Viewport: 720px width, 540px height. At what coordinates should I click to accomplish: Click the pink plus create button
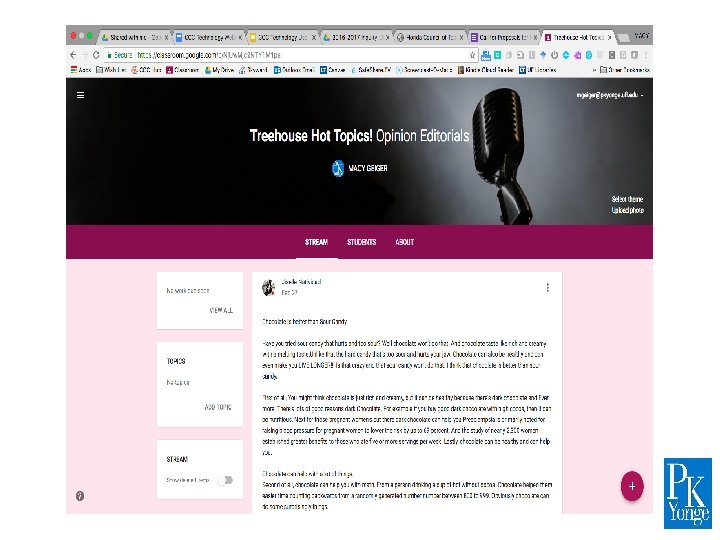632,486
